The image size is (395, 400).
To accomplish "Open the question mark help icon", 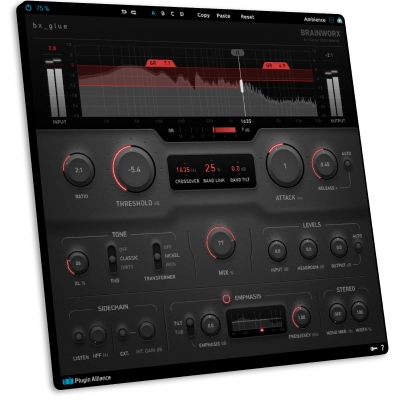I will pos(383,348).
